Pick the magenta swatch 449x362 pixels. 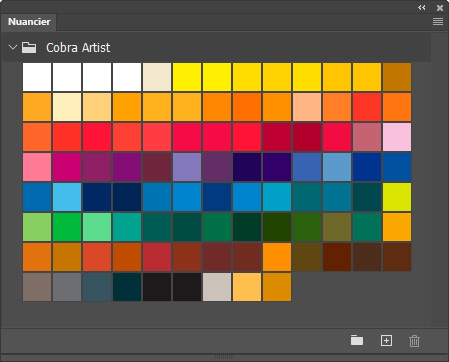pyautogui.click(x=67, y=167)
